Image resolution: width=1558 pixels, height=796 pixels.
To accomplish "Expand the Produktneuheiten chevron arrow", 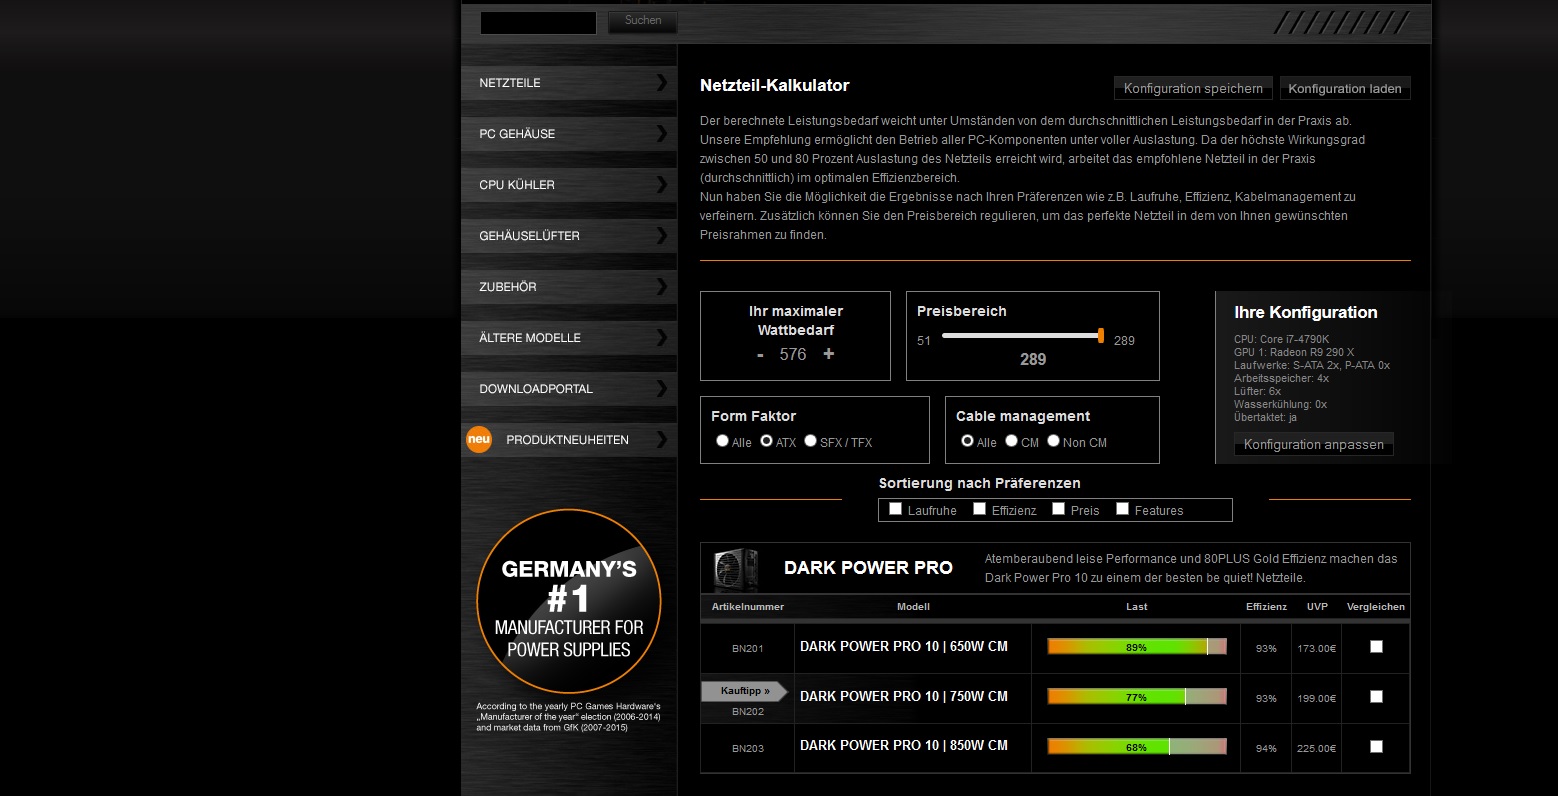I will coord(661,439).
